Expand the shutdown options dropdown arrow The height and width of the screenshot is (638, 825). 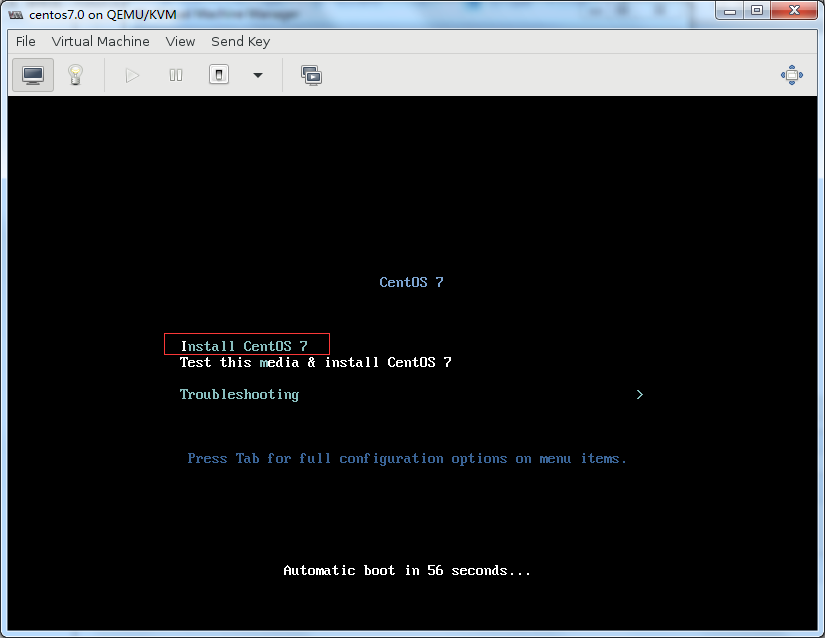click(x=258, y=75)
